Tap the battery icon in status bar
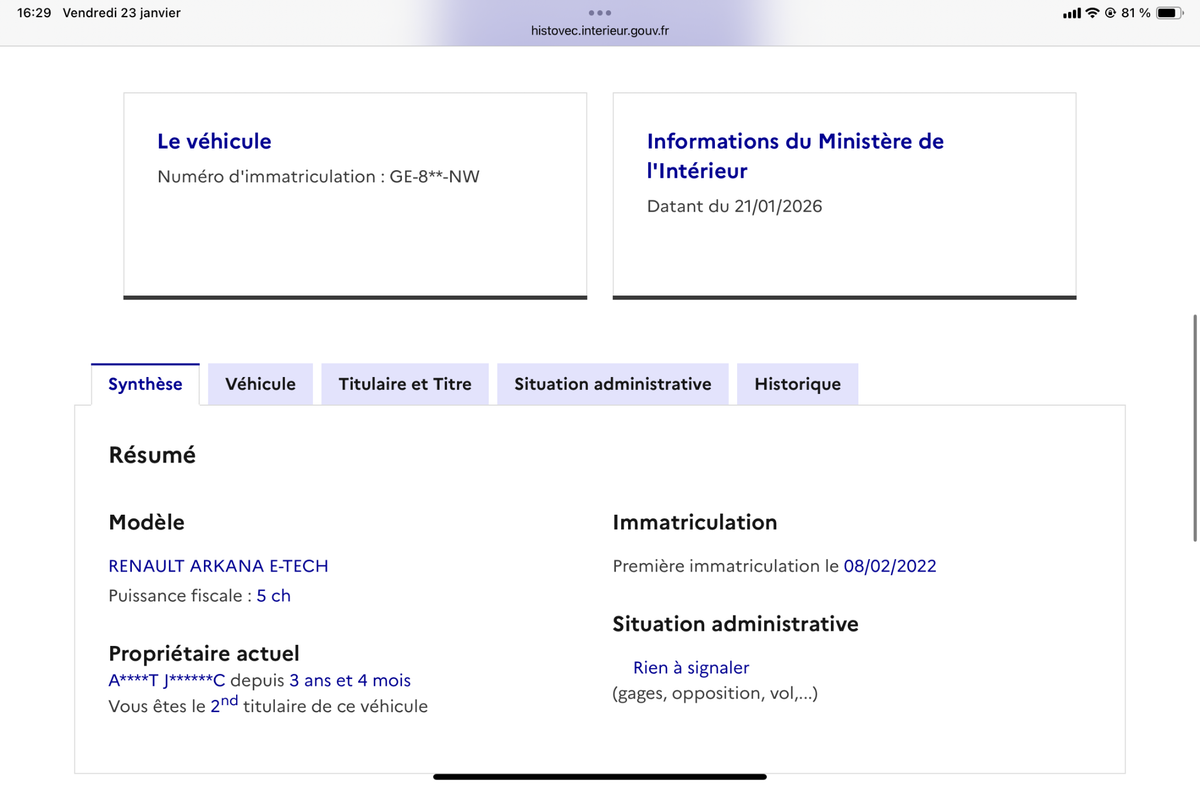 1170,13
